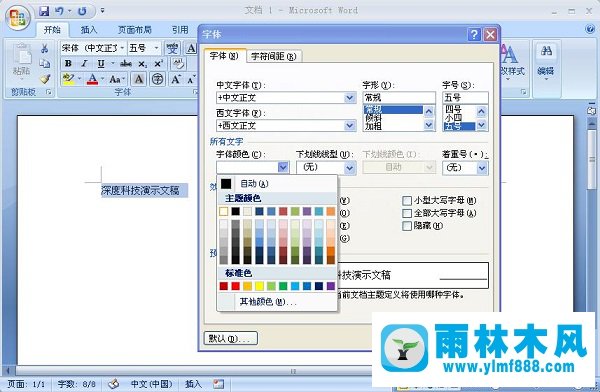600x392 pixels.
Task: Open the Chinese font dropdown
Action: [349, 98]
